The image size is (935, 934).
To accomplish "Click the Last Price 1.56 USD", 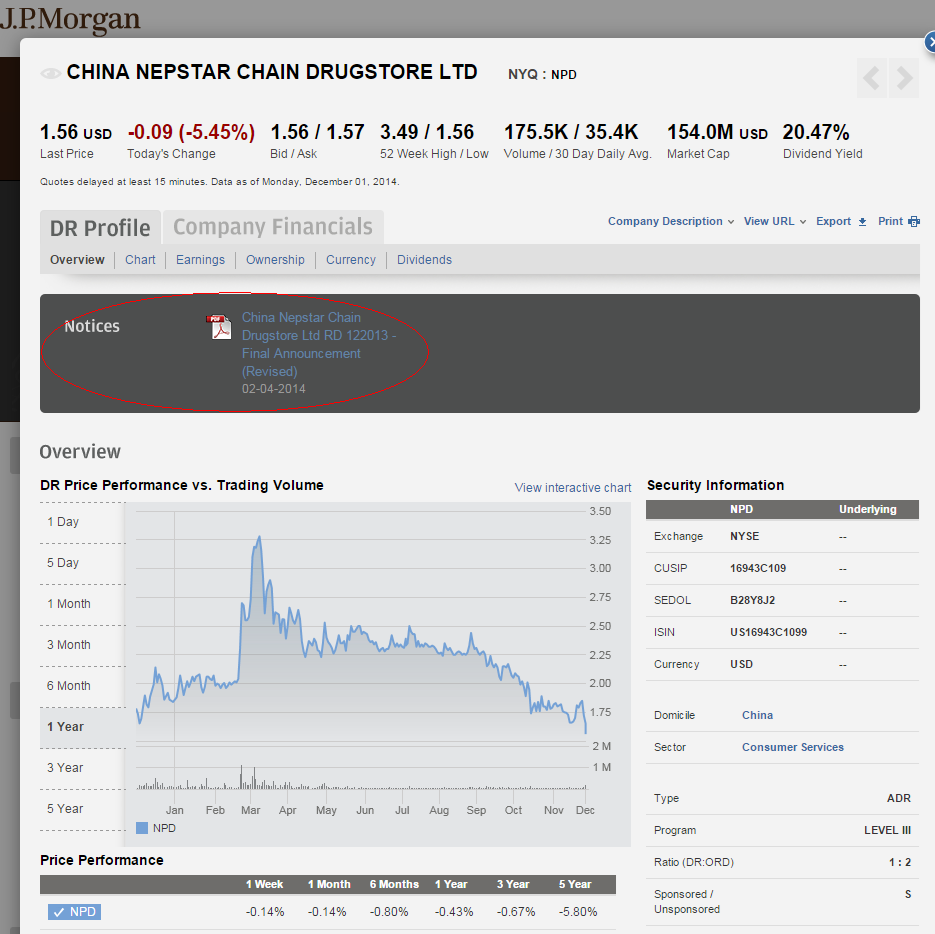I will tap(76, 132).
